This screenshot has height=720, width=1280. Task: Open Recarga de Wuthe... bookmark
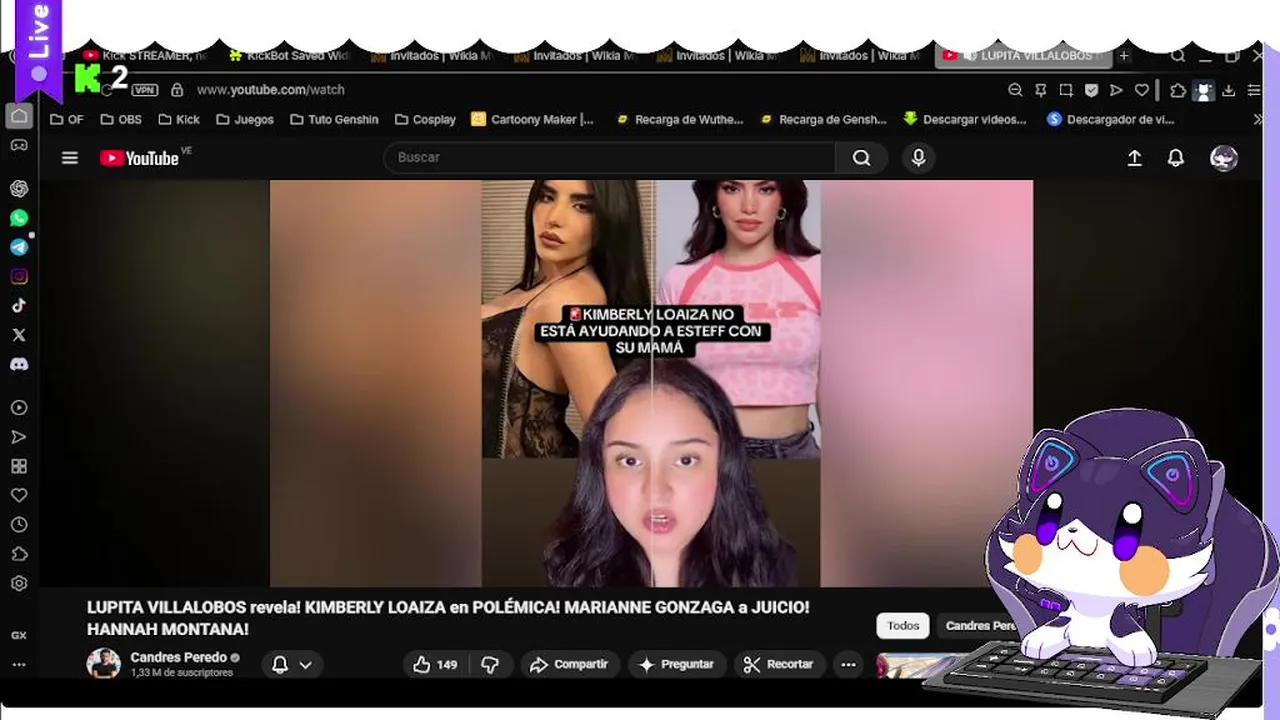[680, 119]
